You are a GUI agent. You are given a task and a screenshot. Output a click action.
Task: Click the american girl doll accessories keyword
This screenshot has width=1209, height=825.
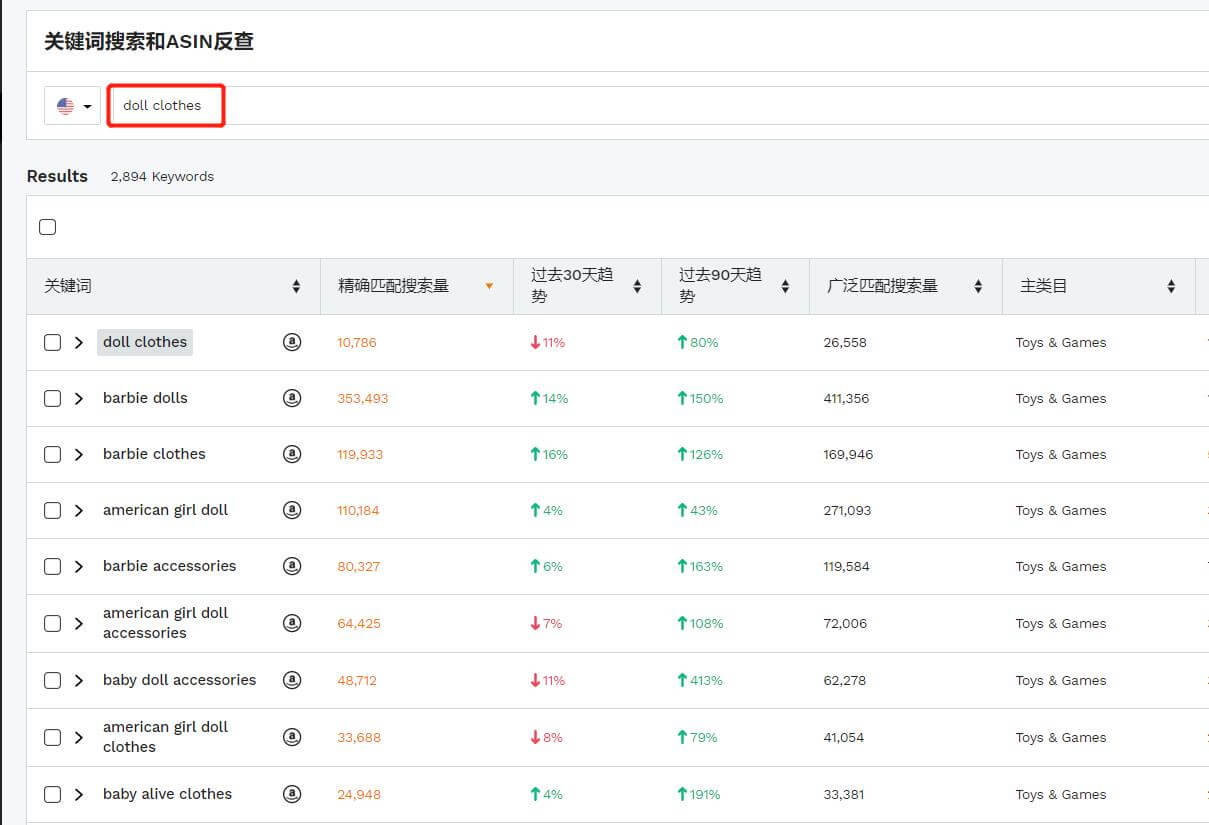(x=165, y=623)
